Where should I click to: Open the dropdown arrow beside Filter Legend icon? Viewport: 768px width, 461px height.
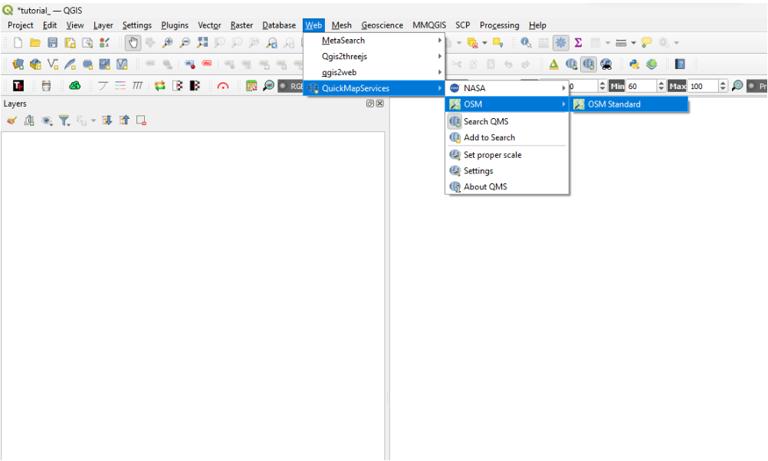click(93, 121)
